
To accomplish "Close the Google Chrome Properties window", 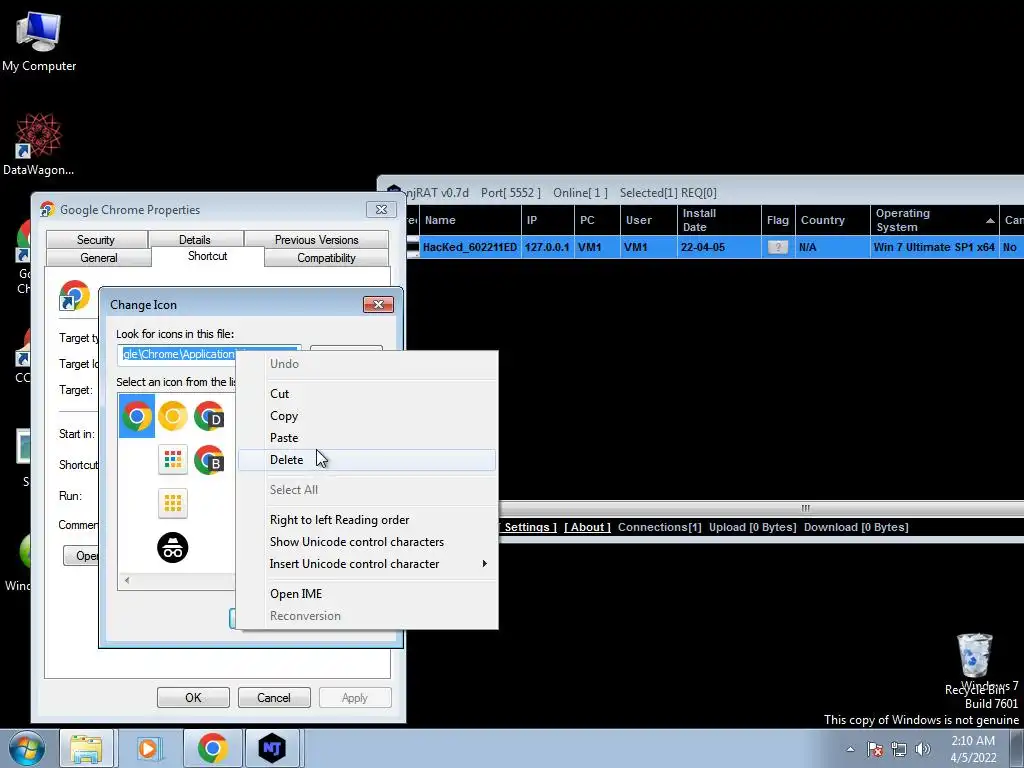I will point(381,210).
